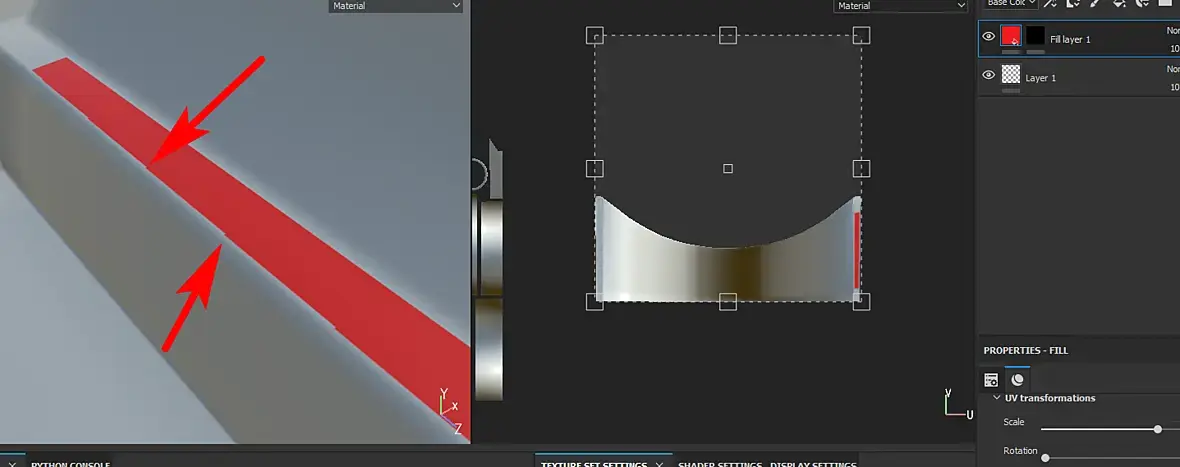Open the Material dropdown in the 3D viewport
Image resolution: width=1180 pixels, height=467 pixels.
(x=395, y=6)
